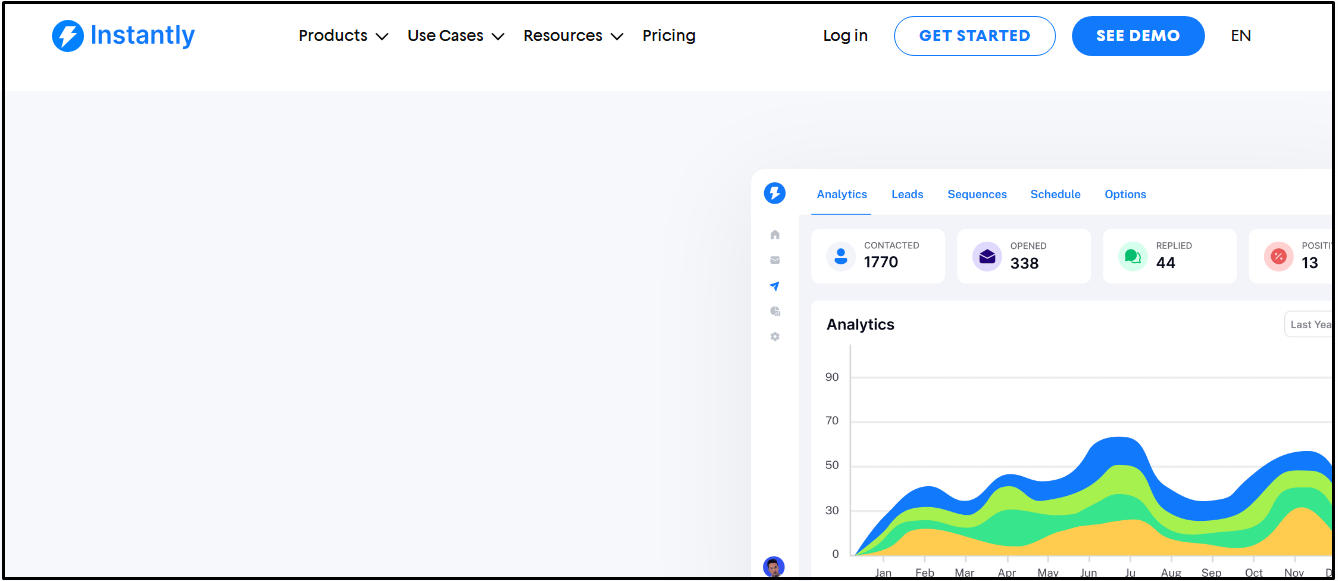Open the Last Year period selector
The width and height of the screenshot is (1338, 581).
(1308, 324)
